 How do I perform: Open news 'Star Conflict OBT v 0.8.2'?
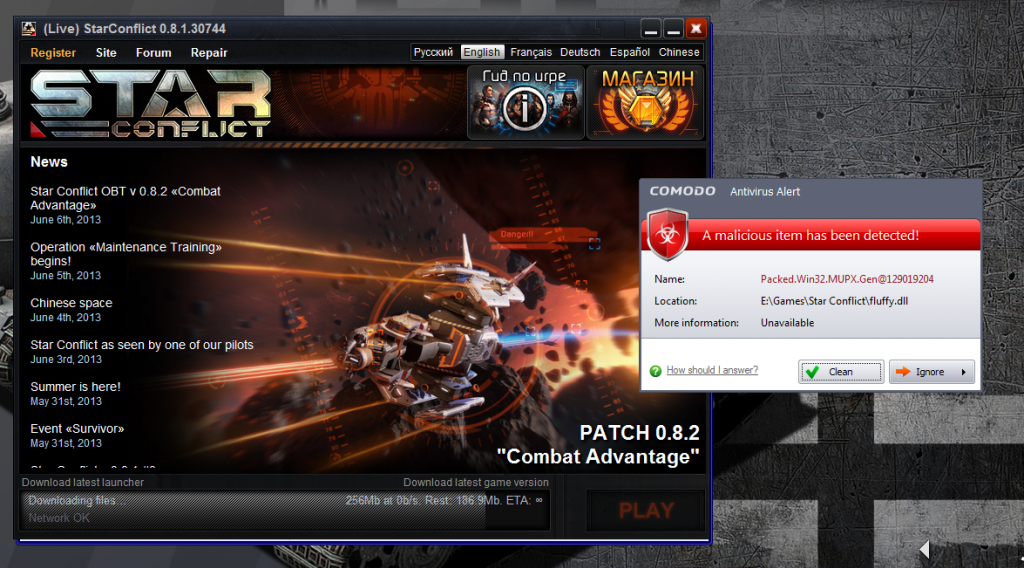pyautogui.click(x=125, y=198)
